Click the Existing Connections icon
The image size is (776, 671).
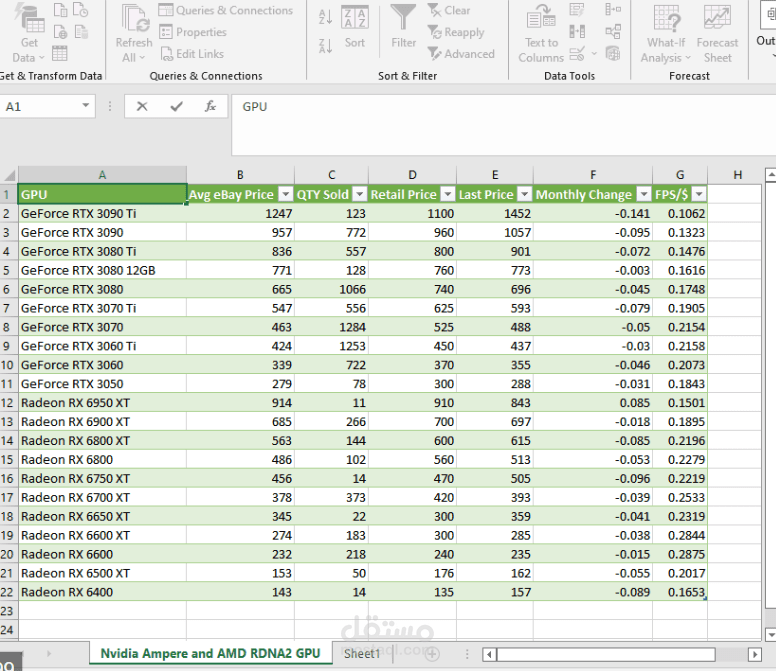pyautogui.click(x=81, y=32)
